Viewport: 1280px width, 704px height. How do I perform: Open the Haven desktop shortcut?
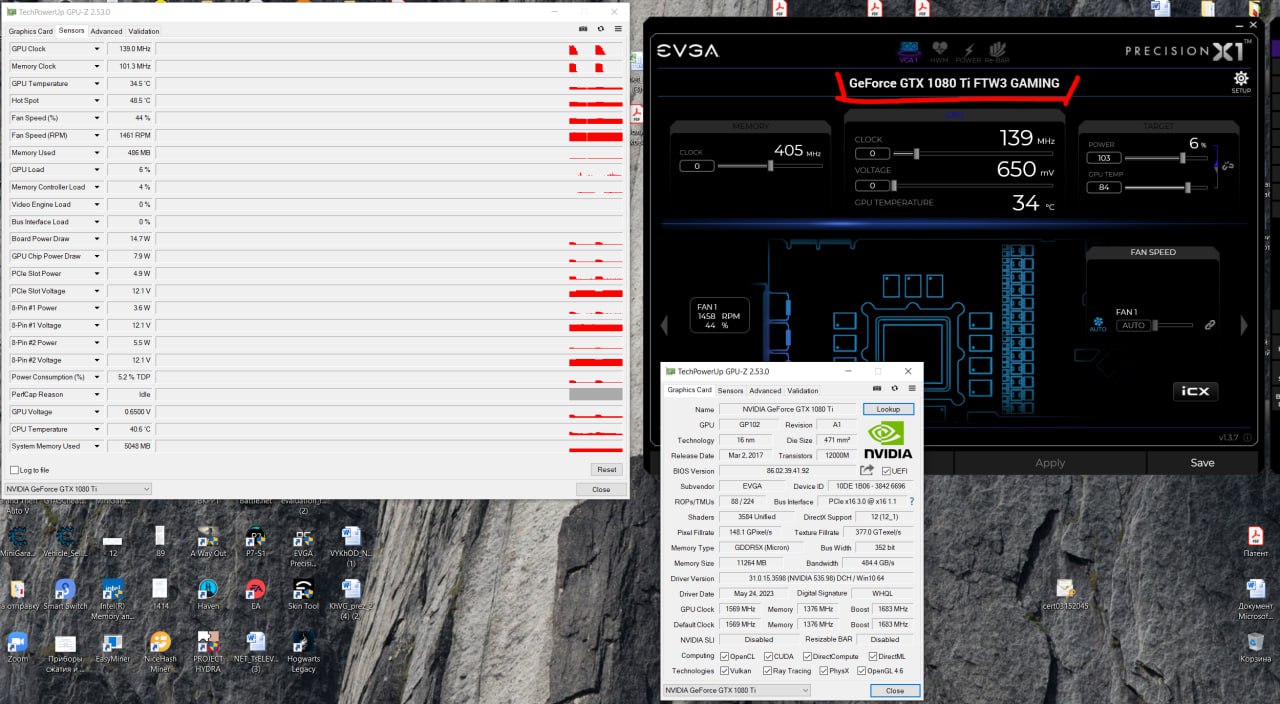tap(208, 593)
